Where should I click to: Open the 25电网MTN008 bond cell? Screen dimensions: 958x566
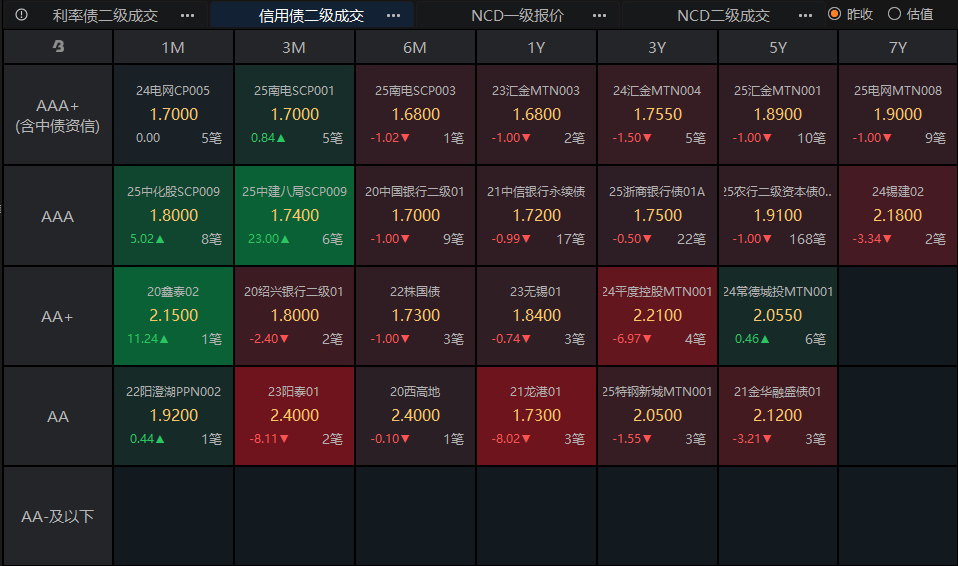click(x=898, y=115)
